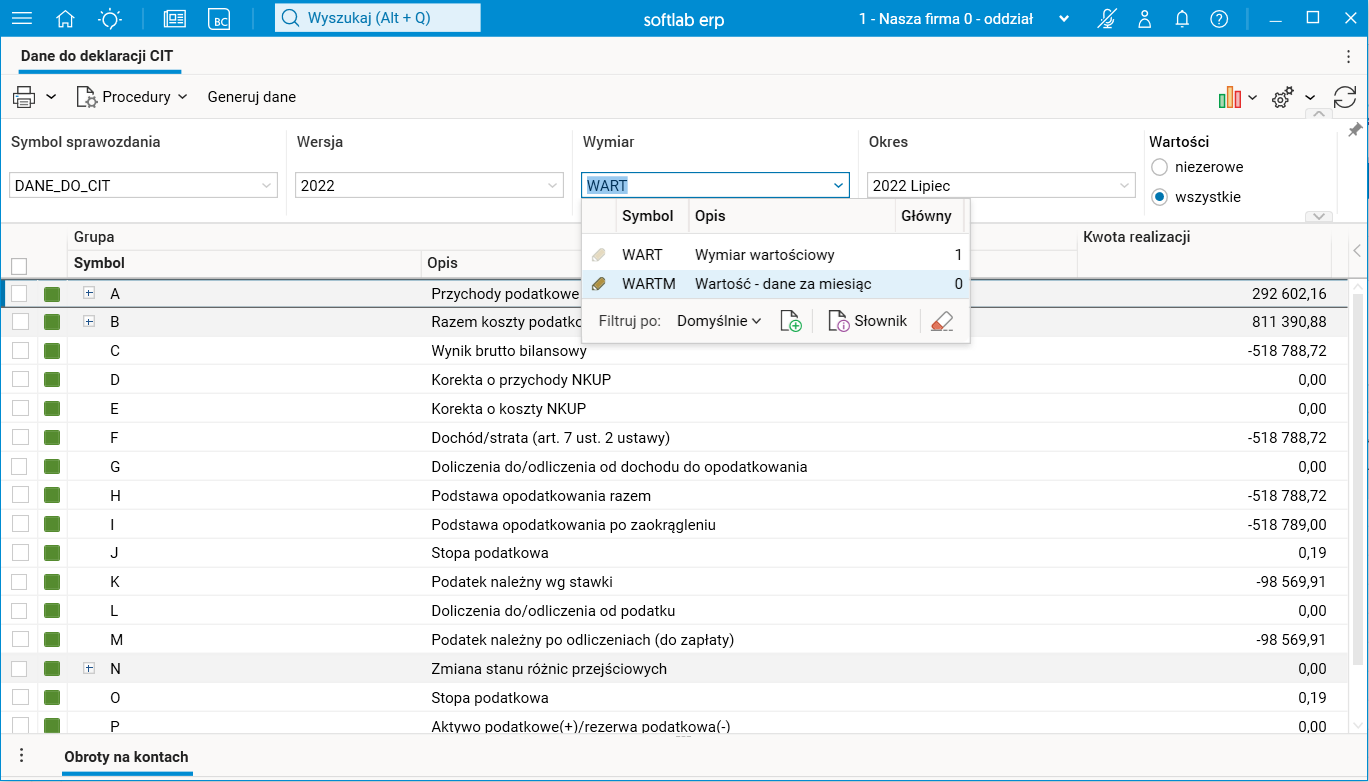Select the 'wszystkie' radio option

[1160, 197]
